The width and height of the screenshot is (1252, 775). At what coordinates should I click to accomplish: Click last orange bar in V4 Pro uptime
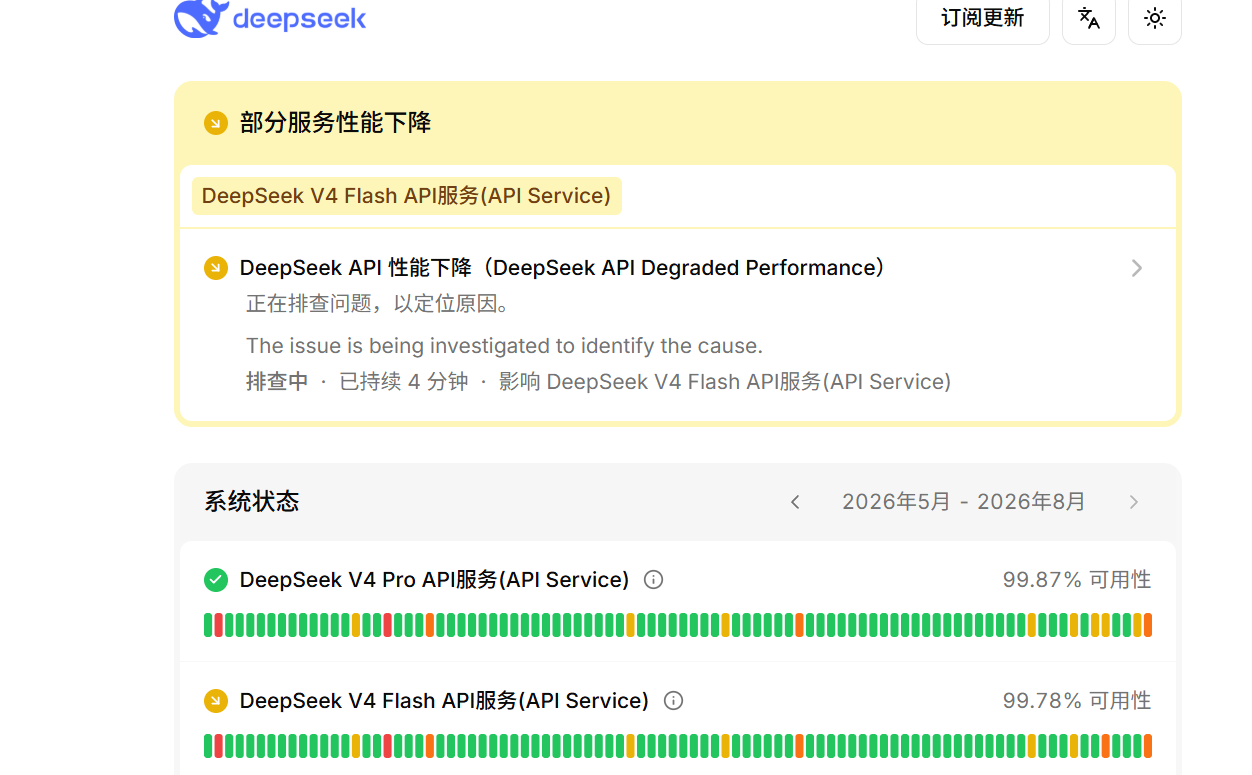(x=1148, y=625)
